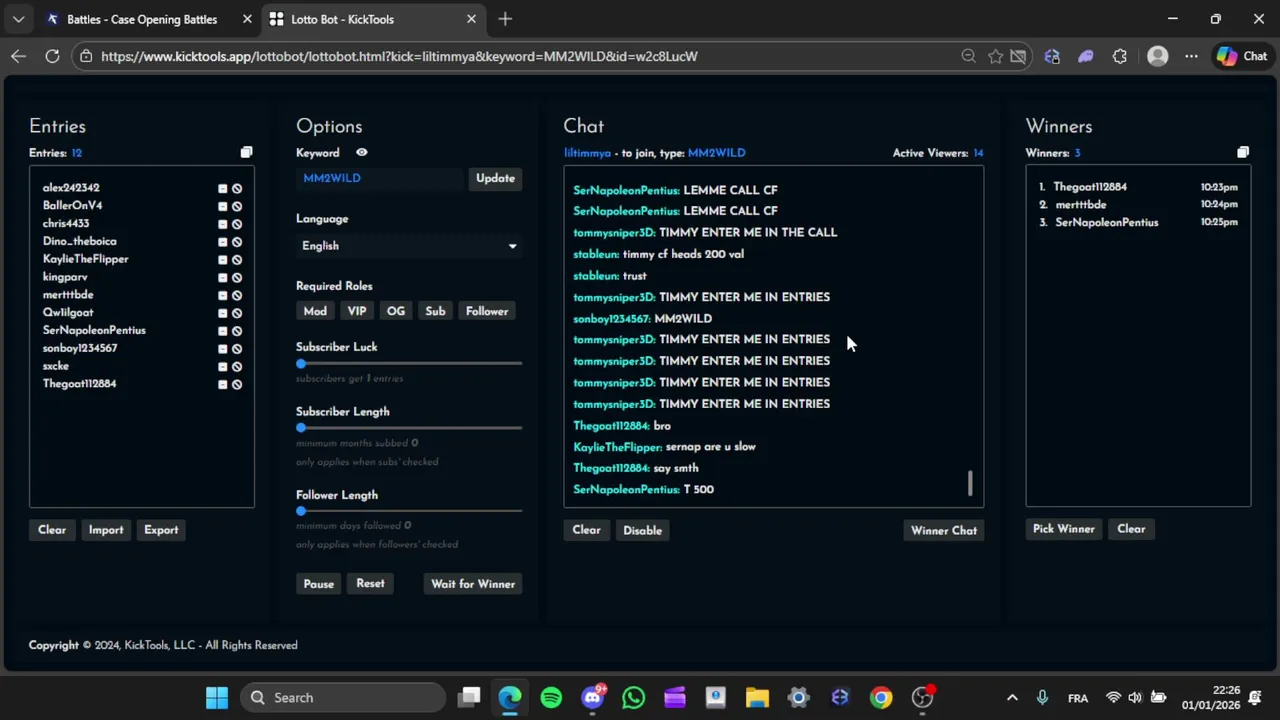Open liltimmya channel link in Chat header
Image resolution: width=1280 pixels, height=720 pixels.
(x=587, y=153)
